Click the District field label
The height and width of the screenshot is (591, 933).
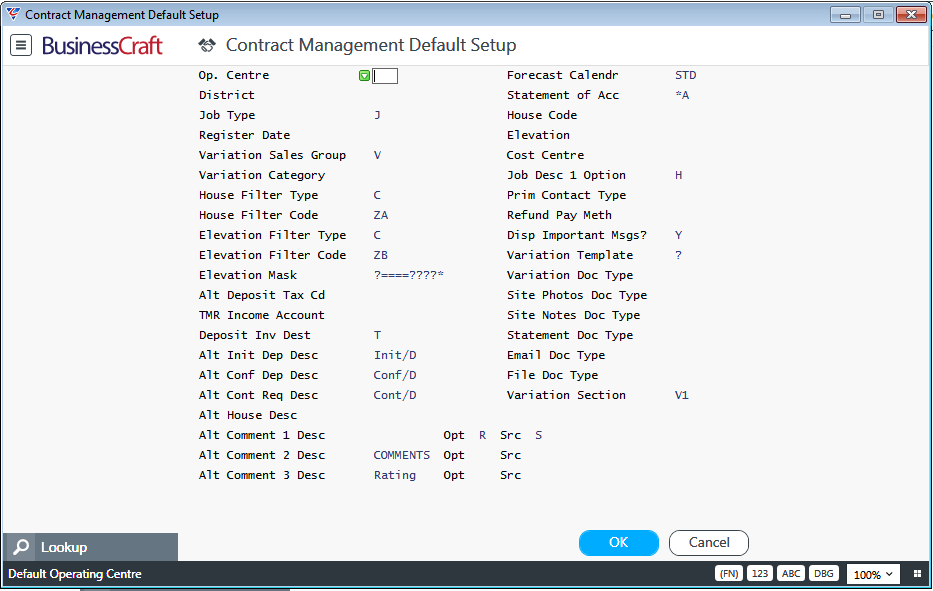227,95
